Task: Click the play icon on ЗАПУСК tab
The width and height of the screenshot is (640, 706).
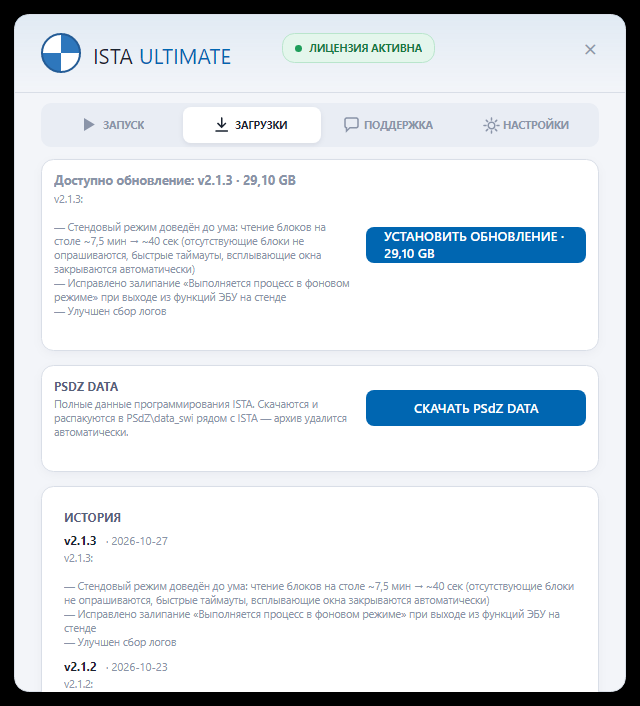Action: (89, 125)
